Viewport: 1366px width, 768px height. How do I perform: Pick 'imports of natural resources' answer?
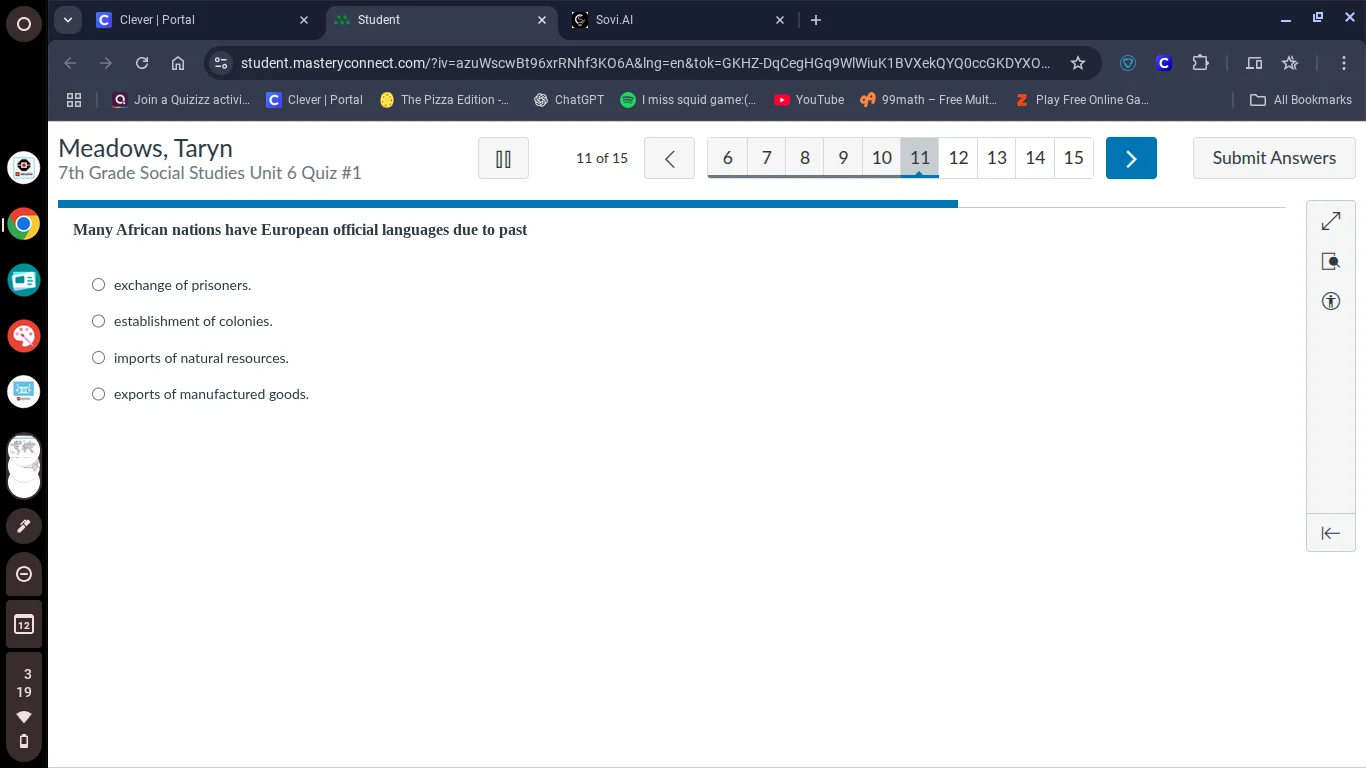98,358
